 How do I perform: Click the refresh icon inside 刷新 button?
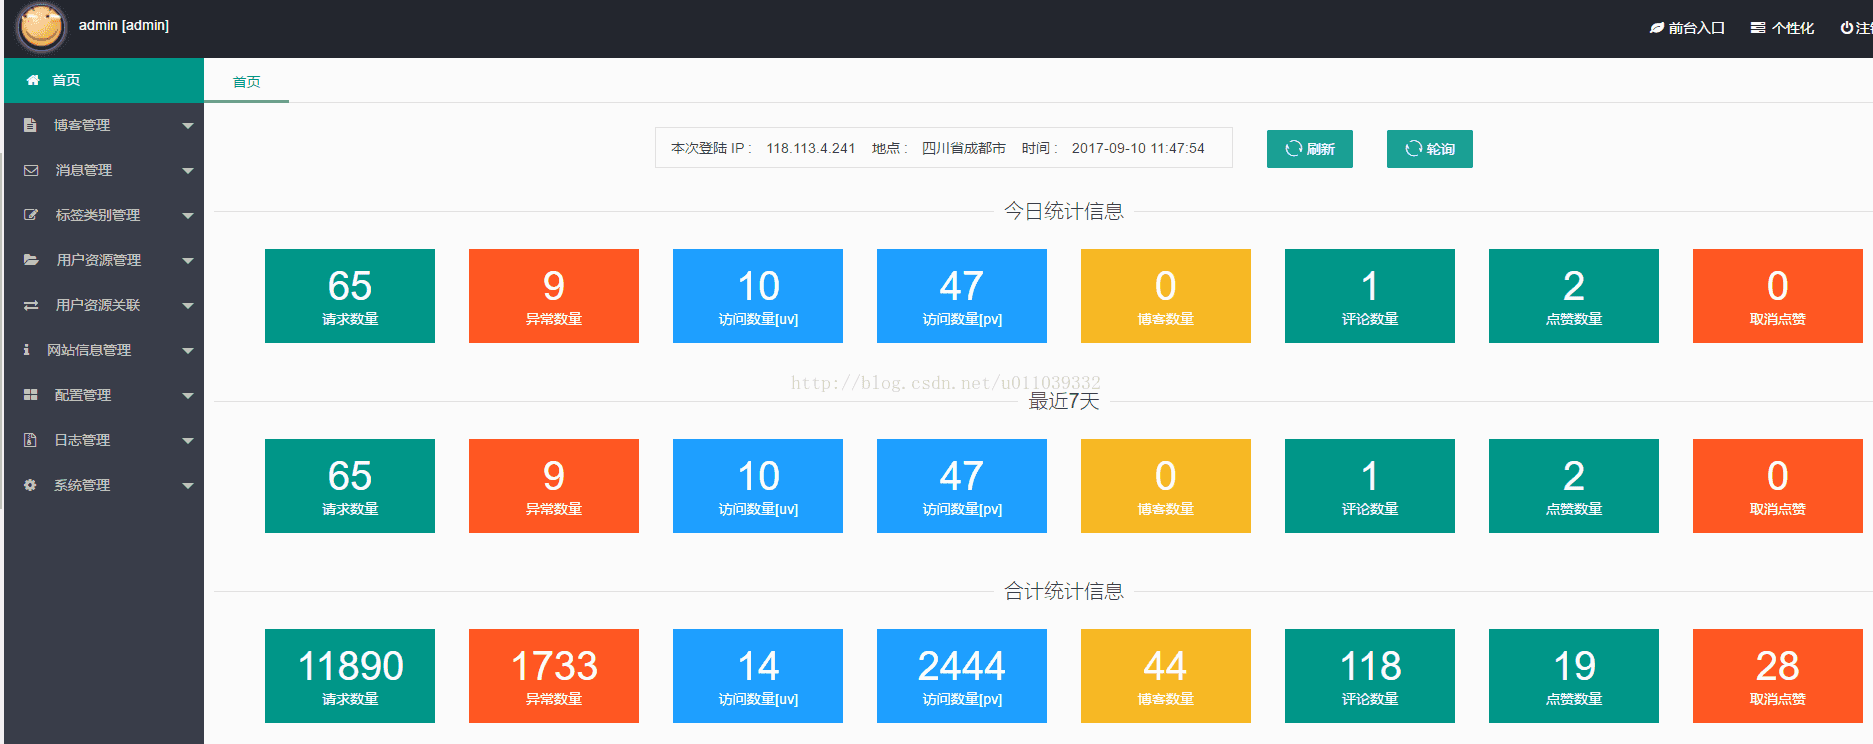(1293, 149)
